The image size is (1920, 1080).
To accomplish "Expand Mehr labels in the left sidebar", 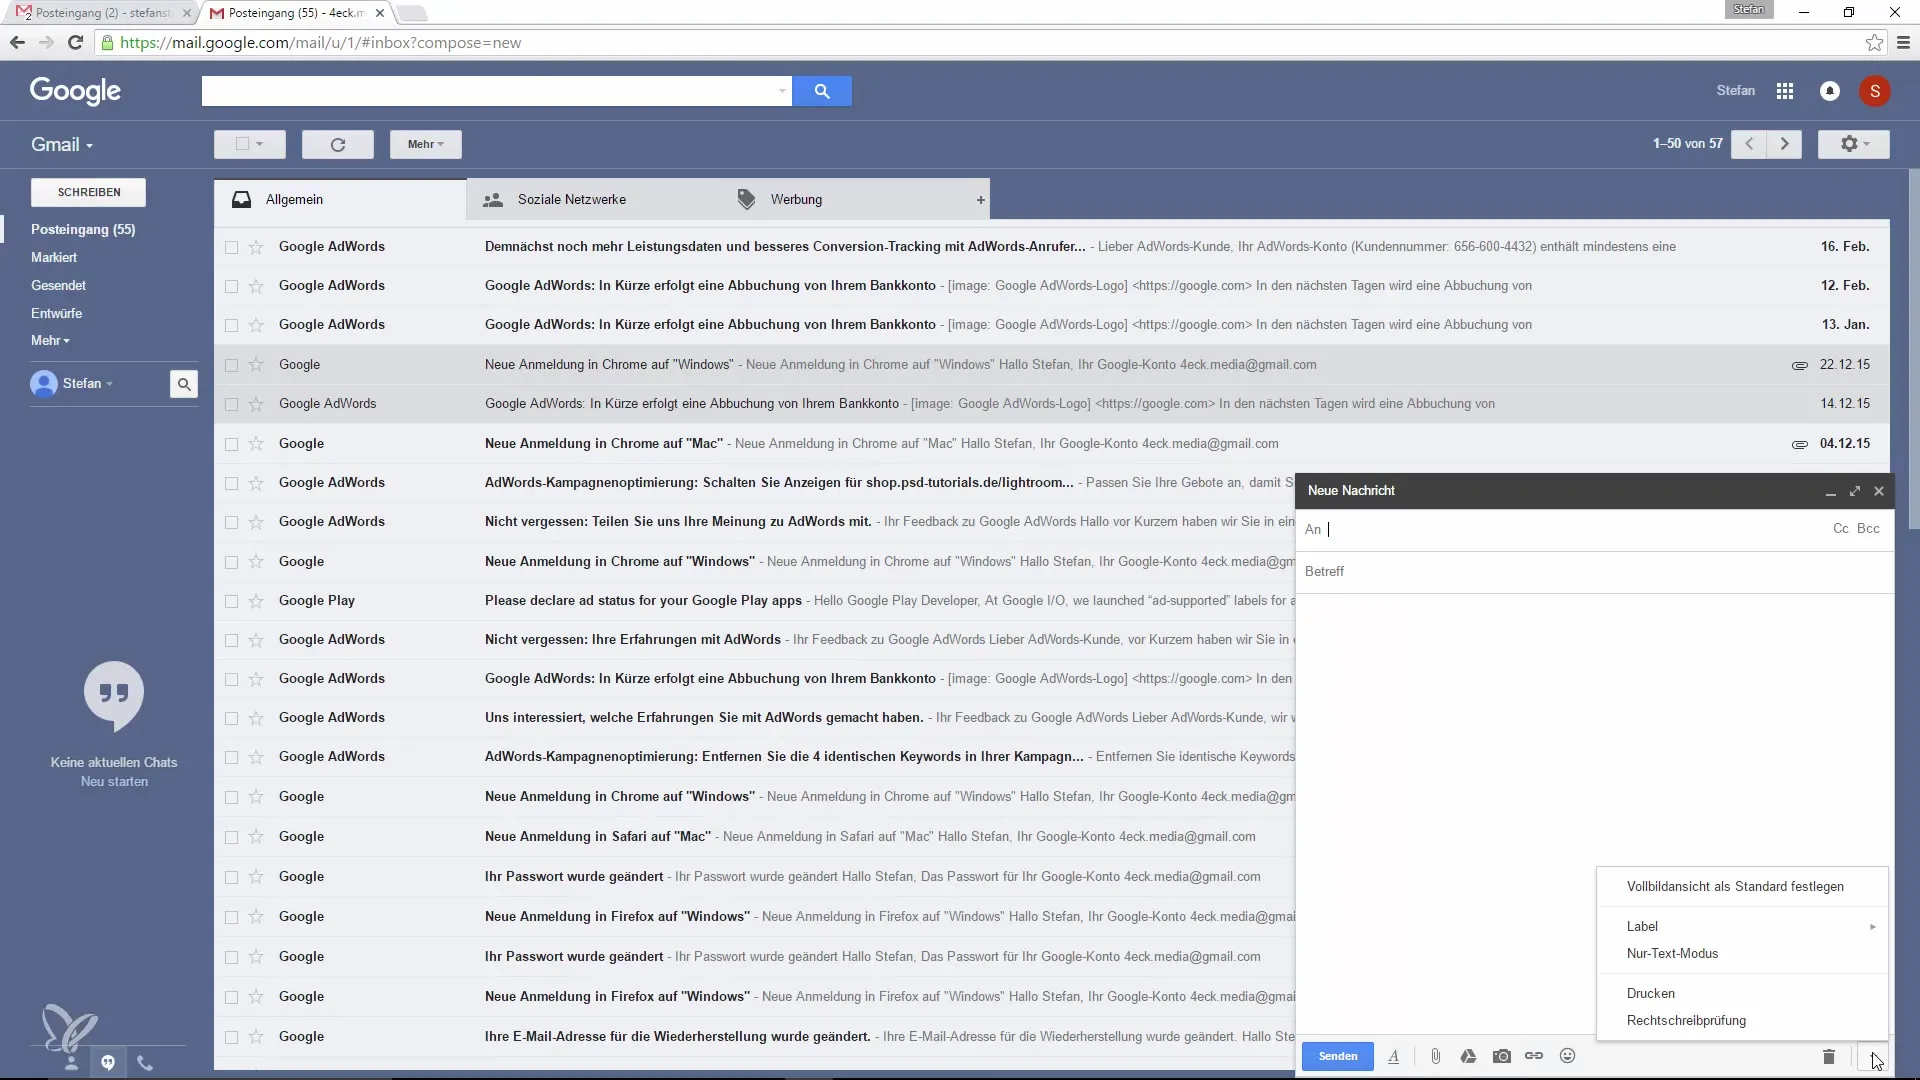I will (x=50, y=341).
